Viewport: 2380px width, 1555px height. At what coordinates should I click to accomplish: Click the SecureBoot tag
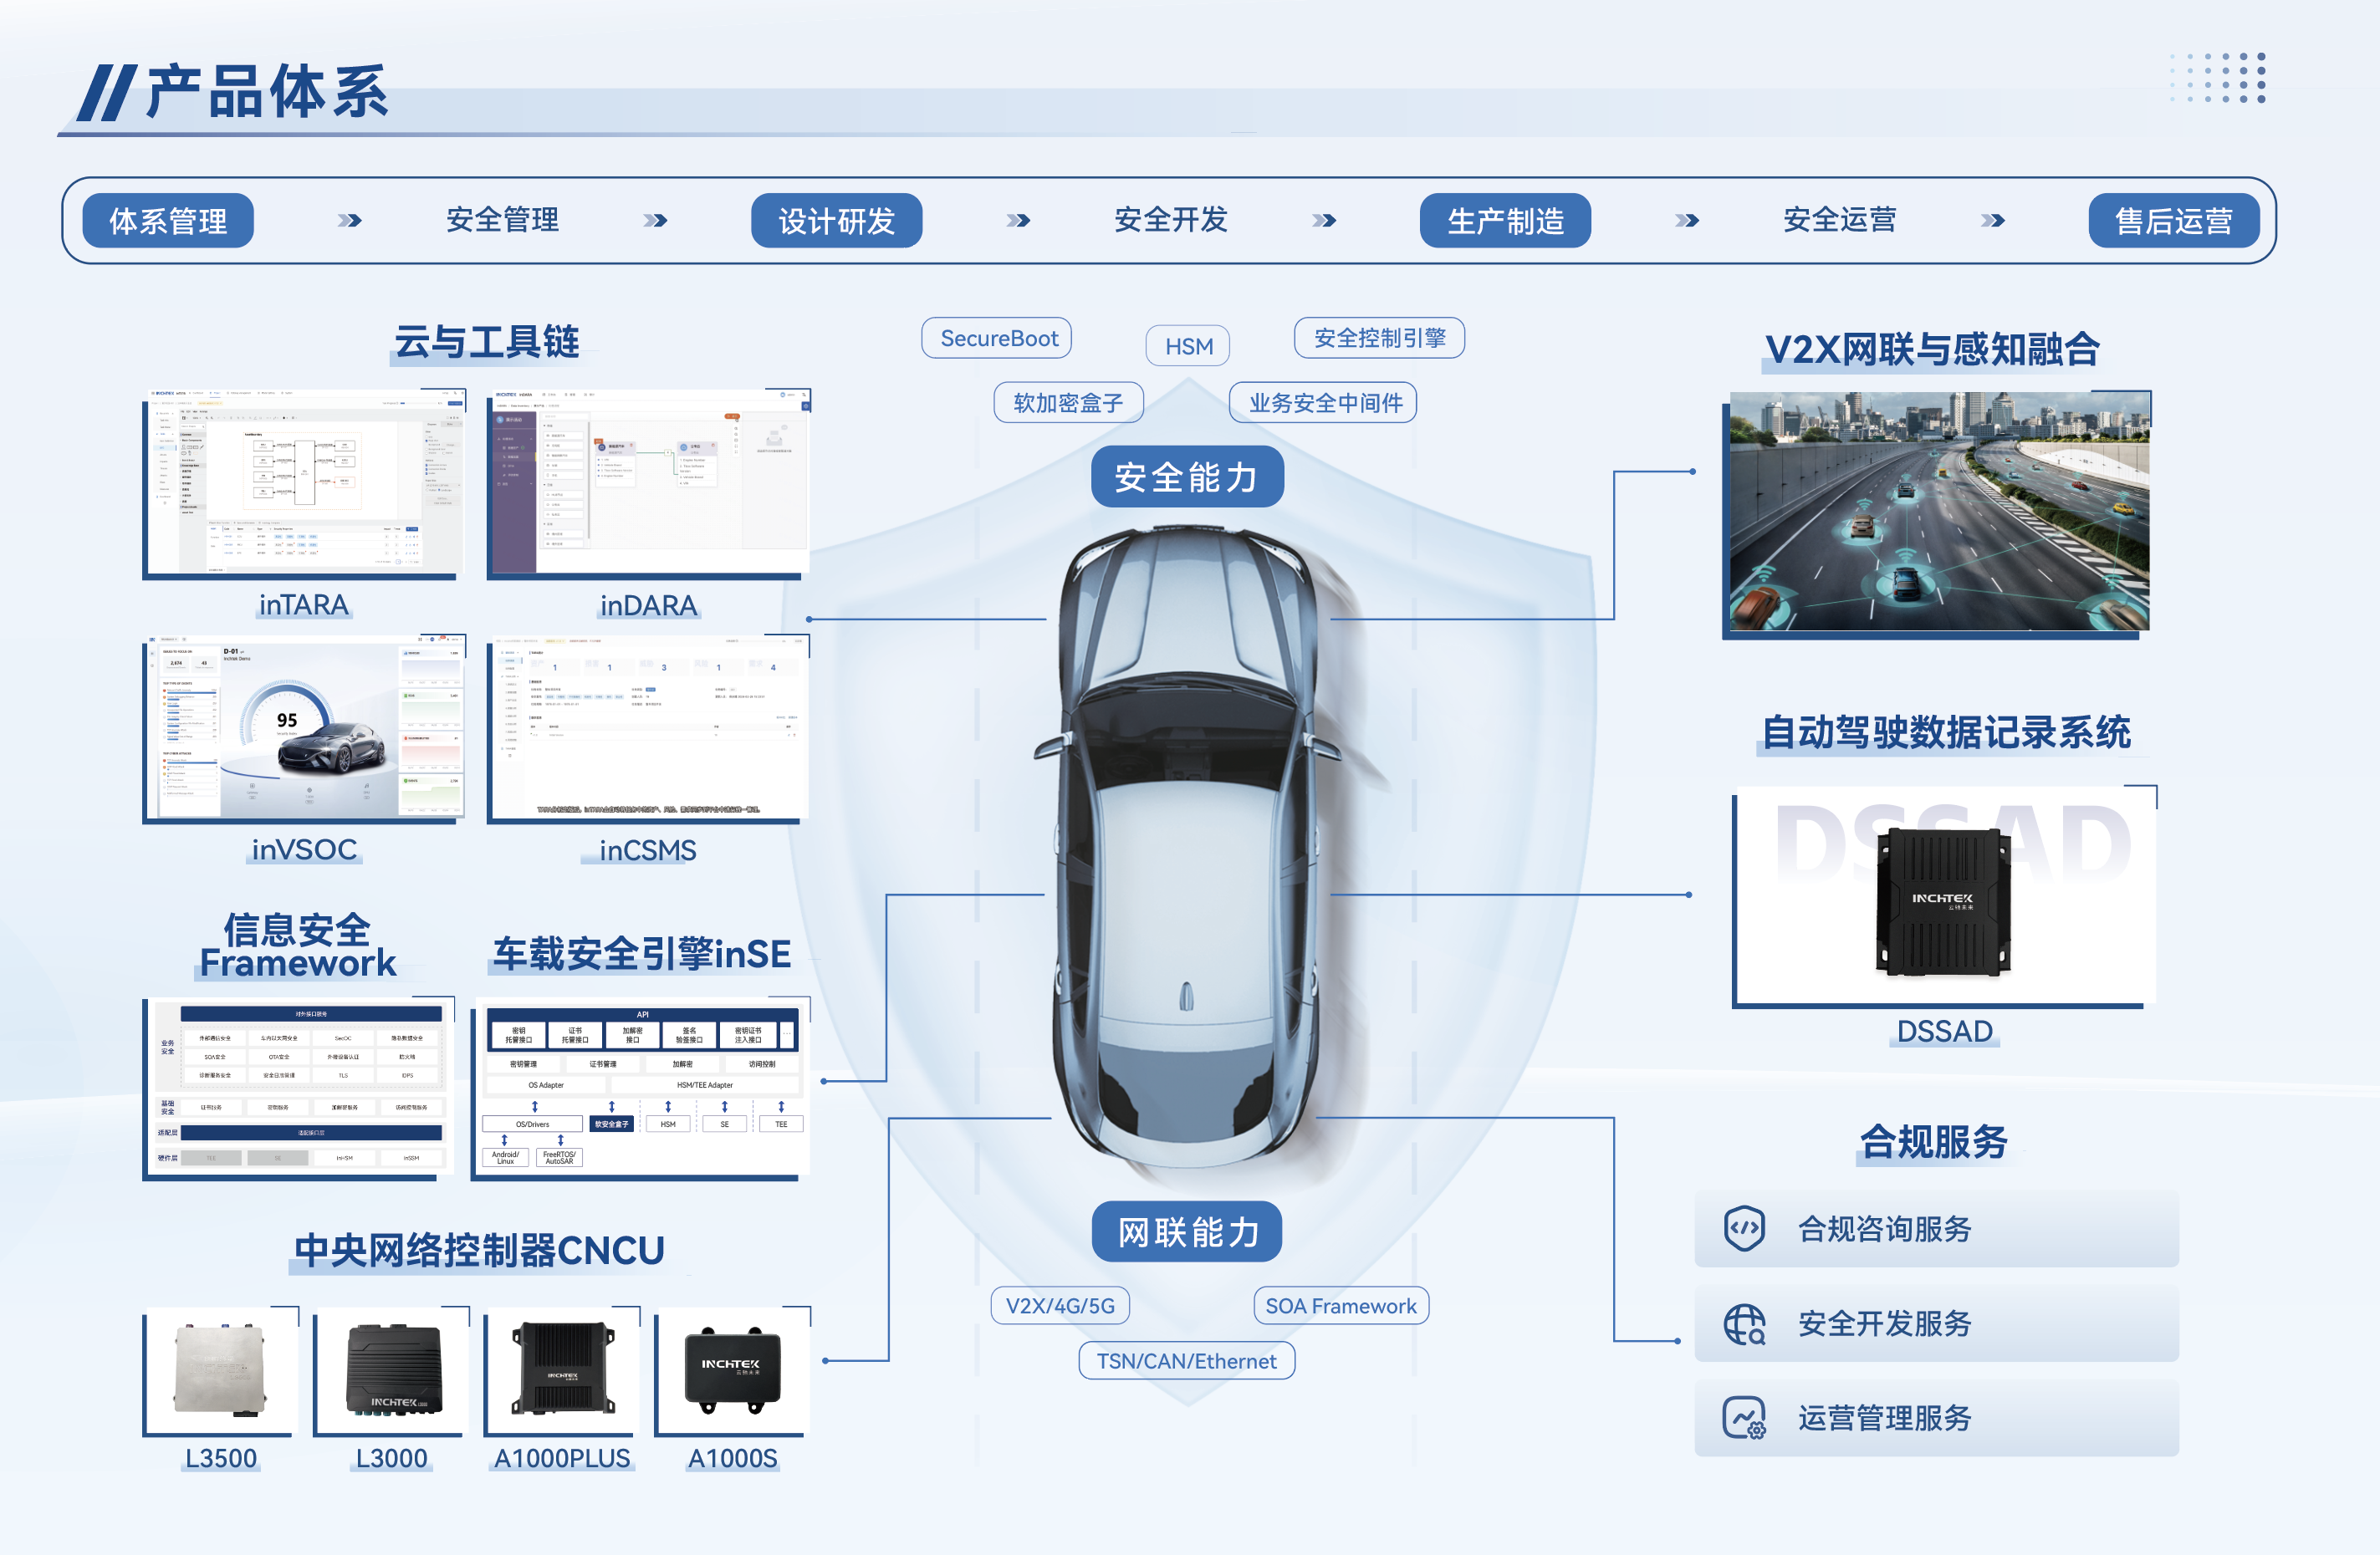pyautogui.click(x=997, y=338)
